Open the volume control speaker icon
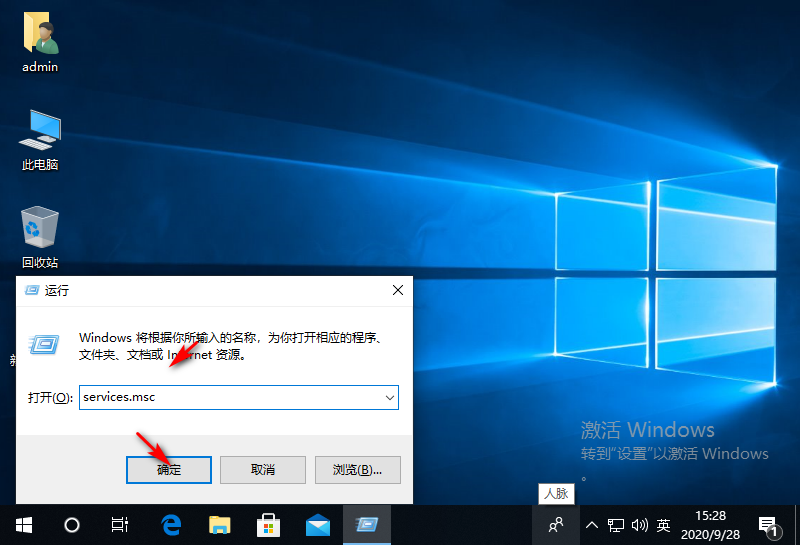The width and height of the screenshot is (800, 545). coord(640,524)
